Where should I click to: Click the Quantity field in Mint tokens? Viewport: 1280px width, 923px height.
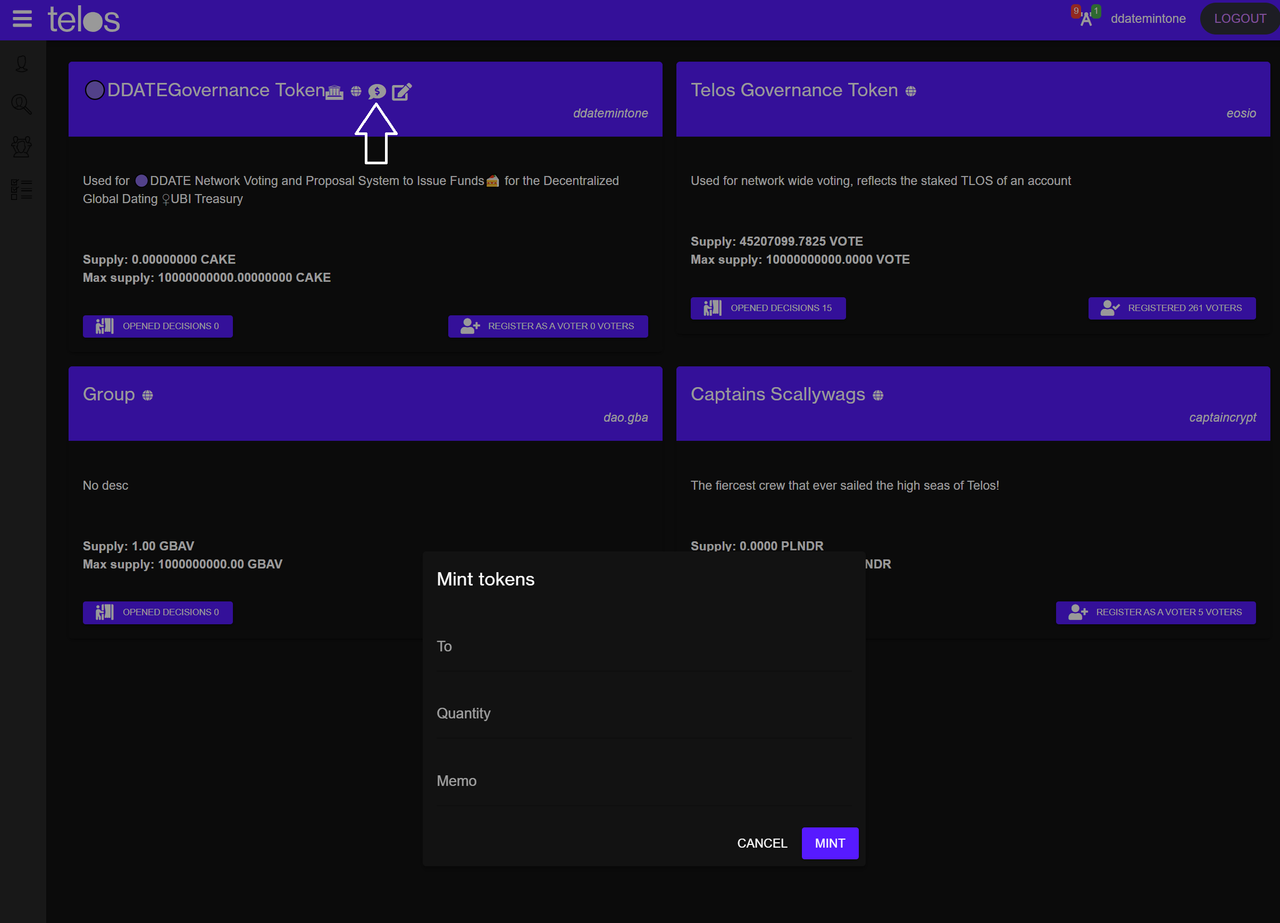tap(643, 714)
